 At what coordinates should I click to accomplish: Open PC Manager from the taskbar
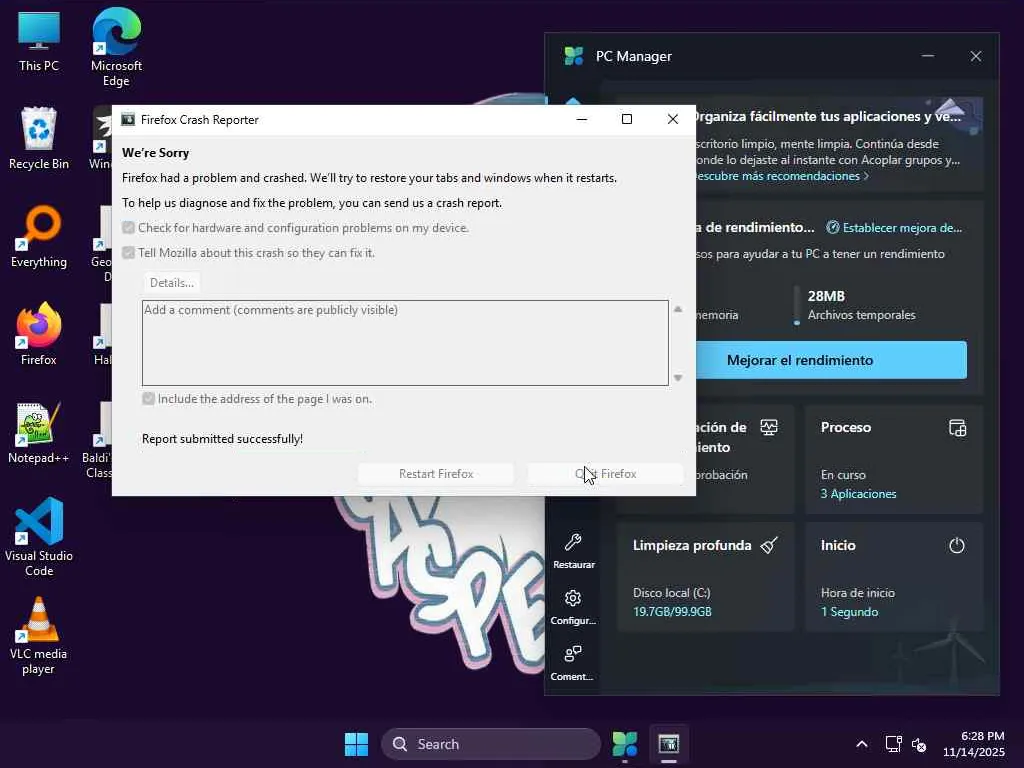click(625, 744)
